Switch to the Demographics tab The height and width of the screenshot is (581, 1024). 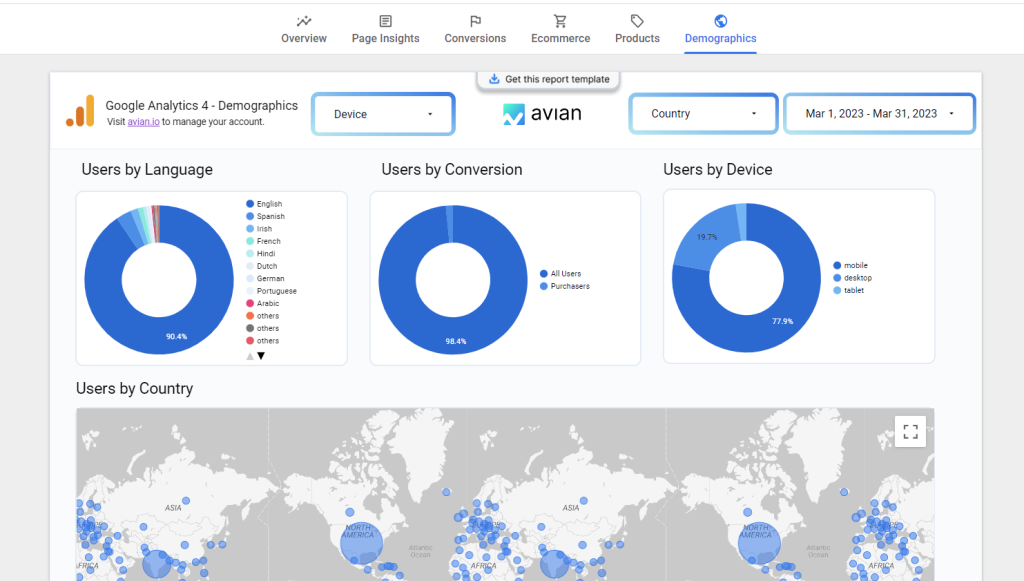720,37
